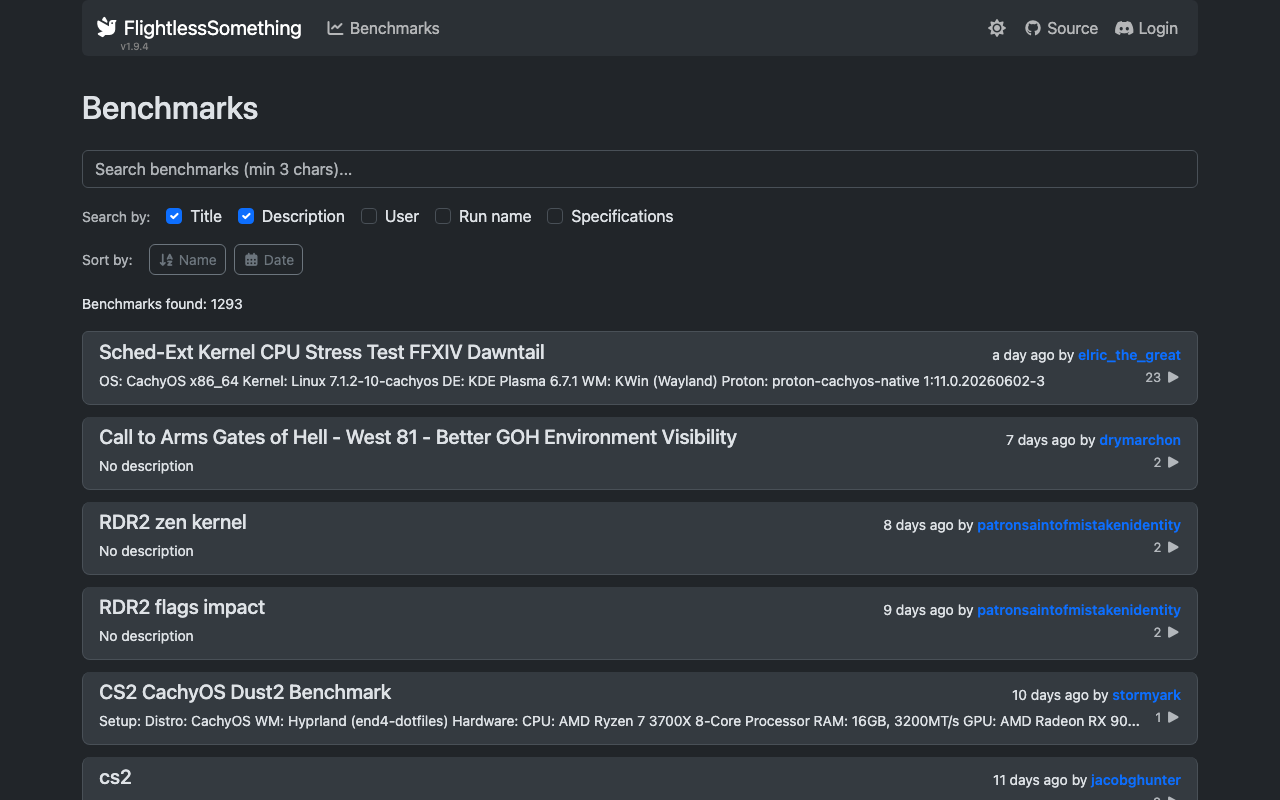The height and width of the screenshot is (800, 1280).
Task: Enable the Run name search checkbox
Action: coord(443,216)
